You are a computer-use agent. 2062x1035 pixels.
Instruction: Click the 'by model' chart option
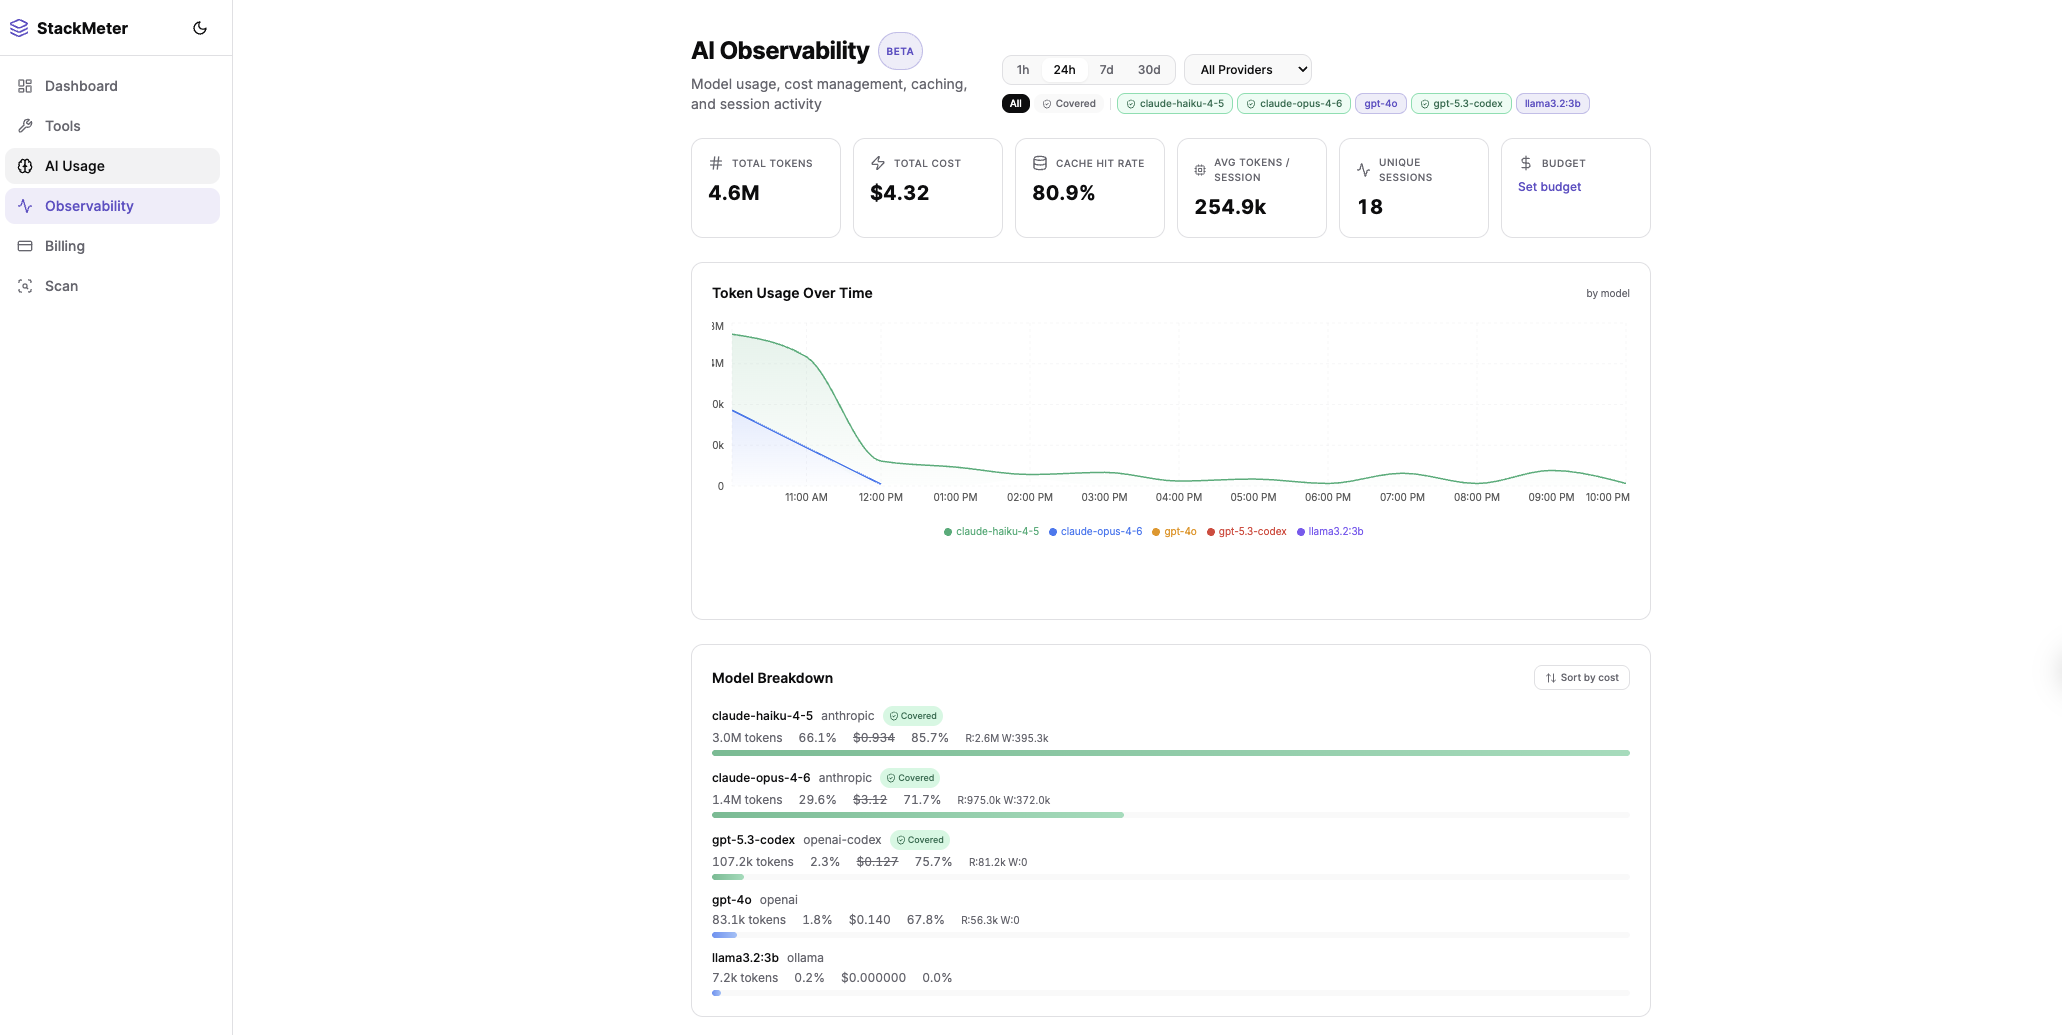tap(1608, 293)
